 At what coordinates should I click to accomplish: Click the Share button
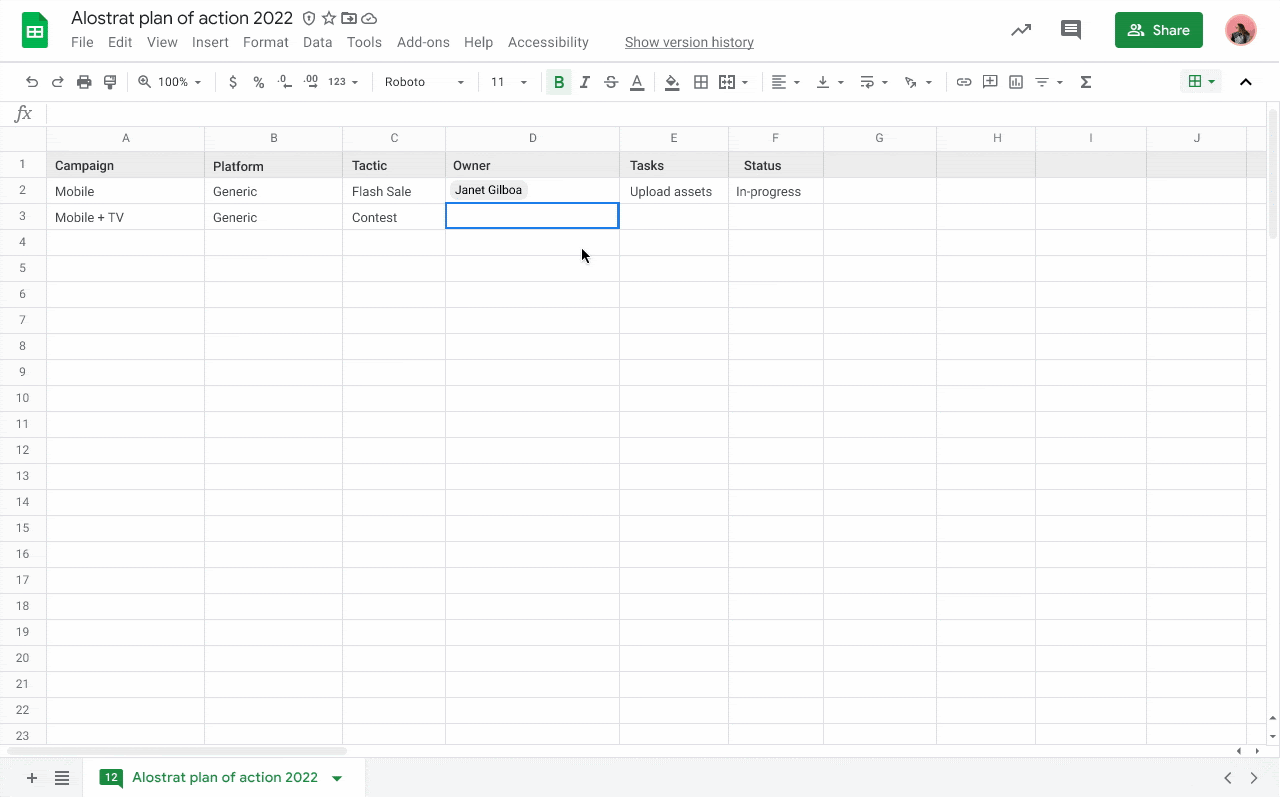coord(1158,30)
